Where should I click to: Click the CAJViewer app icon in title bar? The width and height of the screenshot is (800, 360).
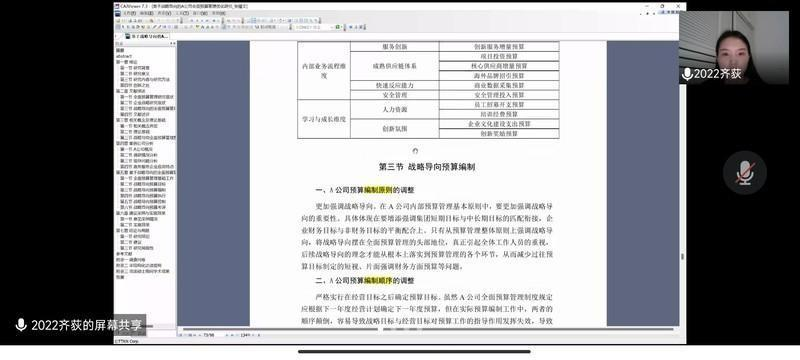coord(118,6)
